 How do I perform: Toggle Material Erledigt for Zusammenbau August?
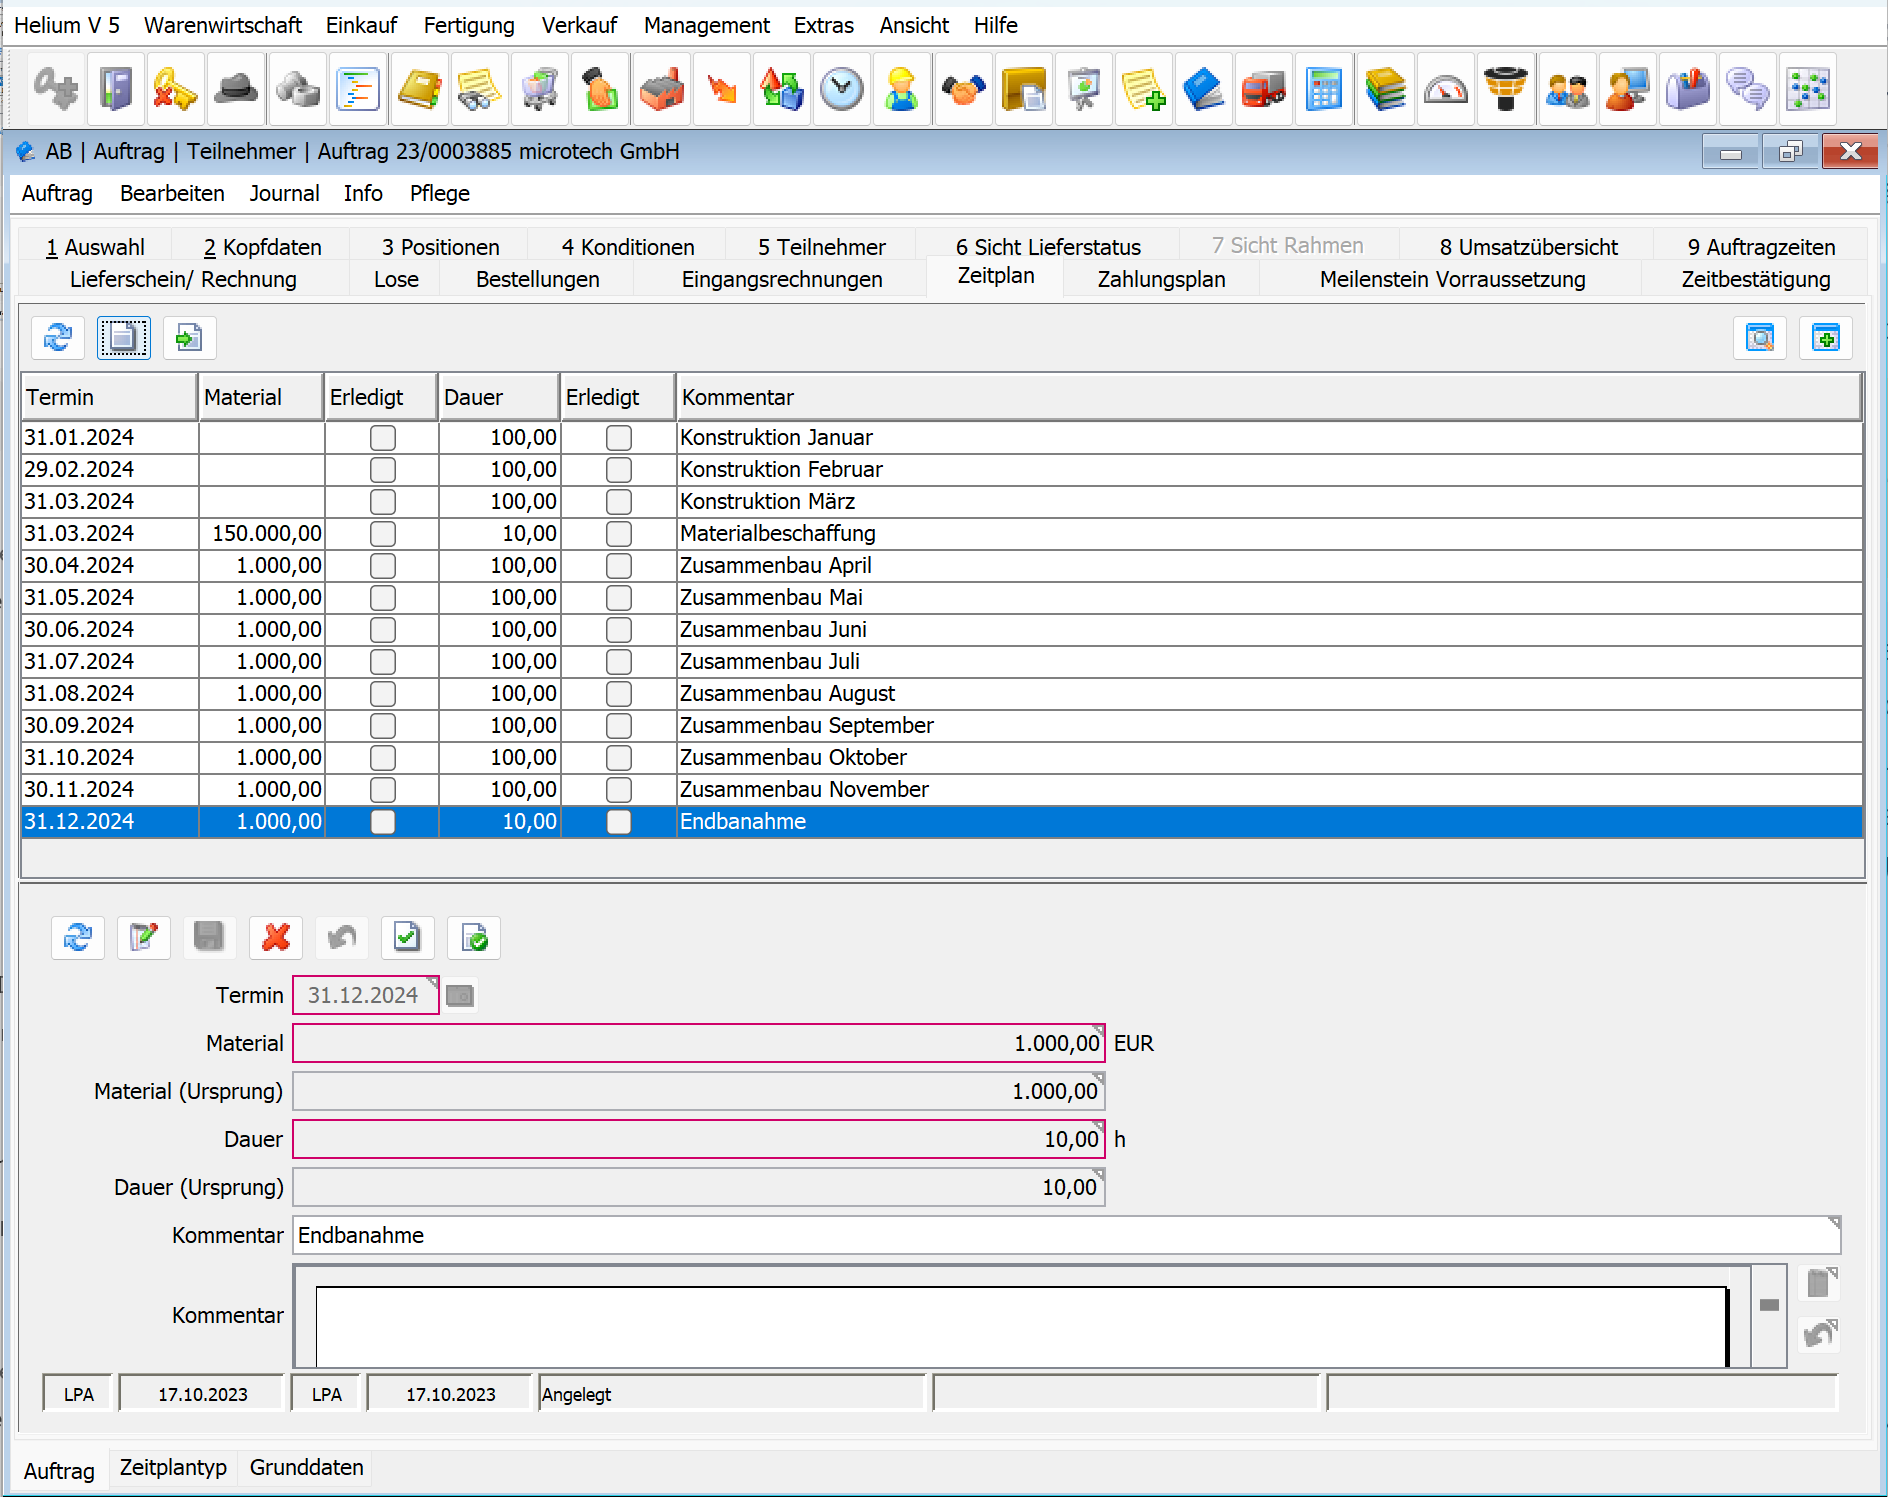(382, 693)
